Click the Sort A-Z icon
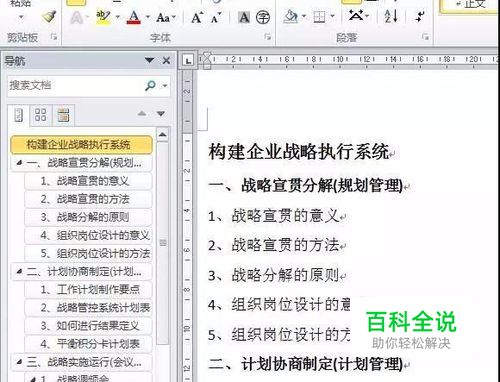 click(391, 16)
